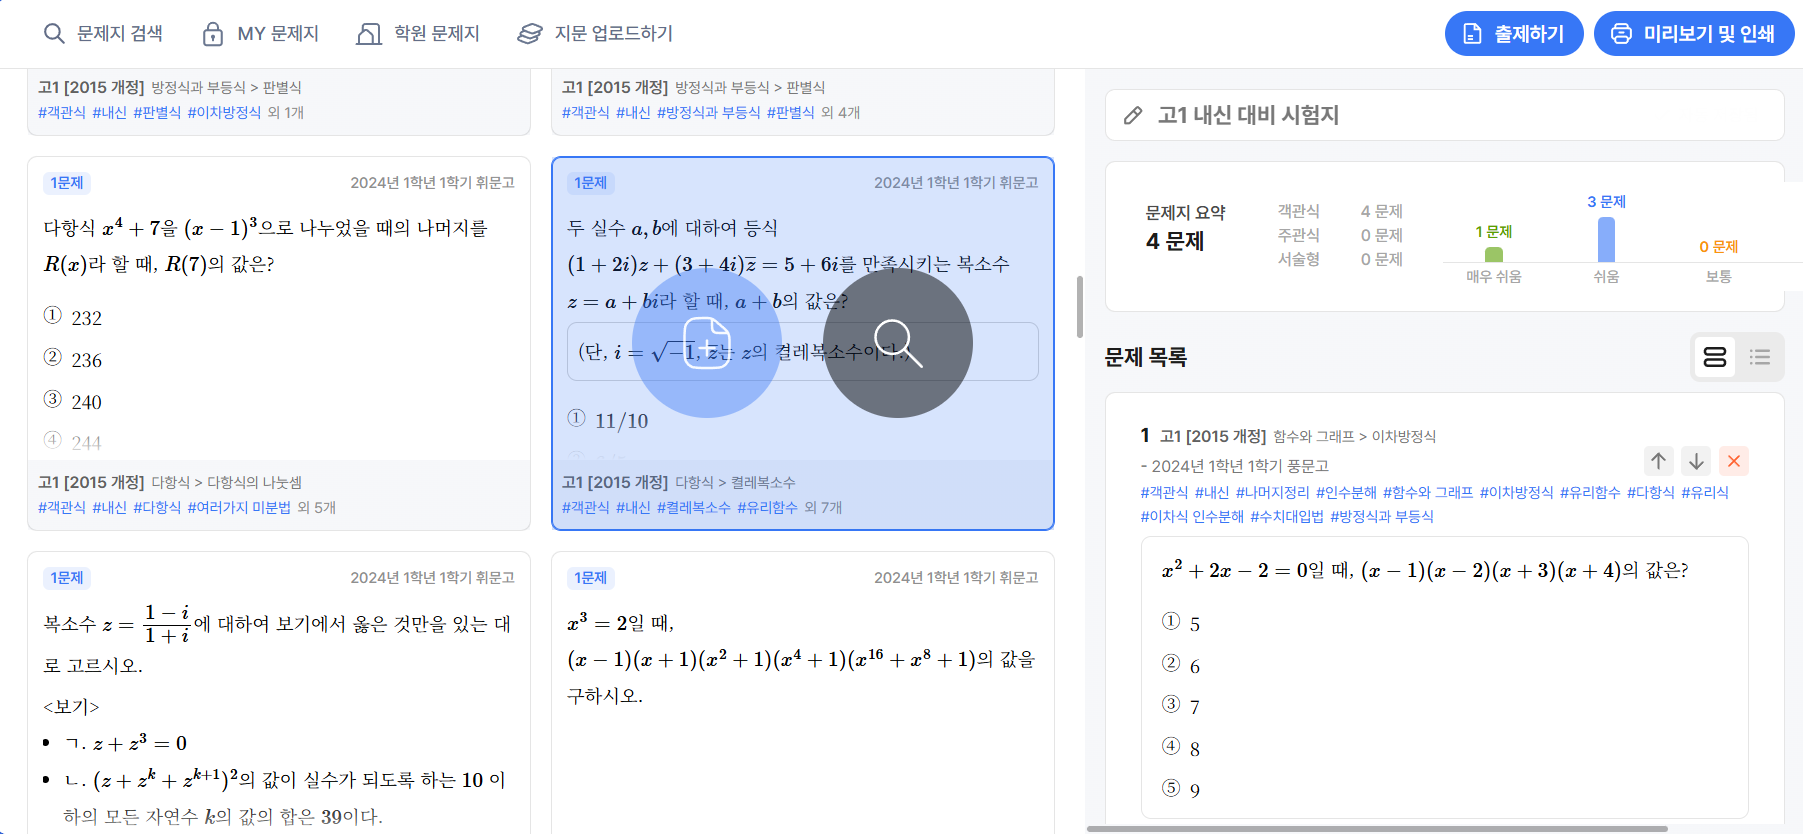Open the 다항식 x⁴+7 remainder problem card

click(x=279, y=343)
